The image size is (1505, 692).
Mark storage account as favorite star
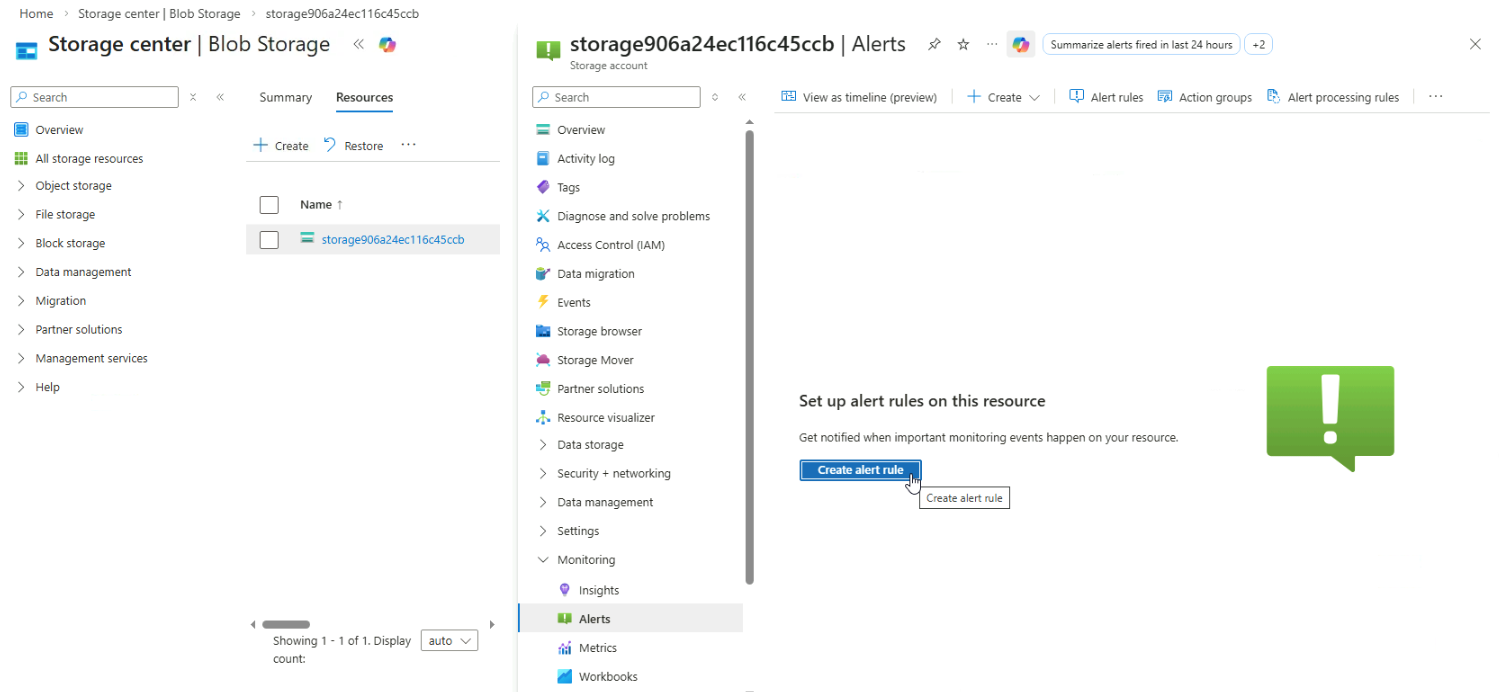(x=963, y=45)
